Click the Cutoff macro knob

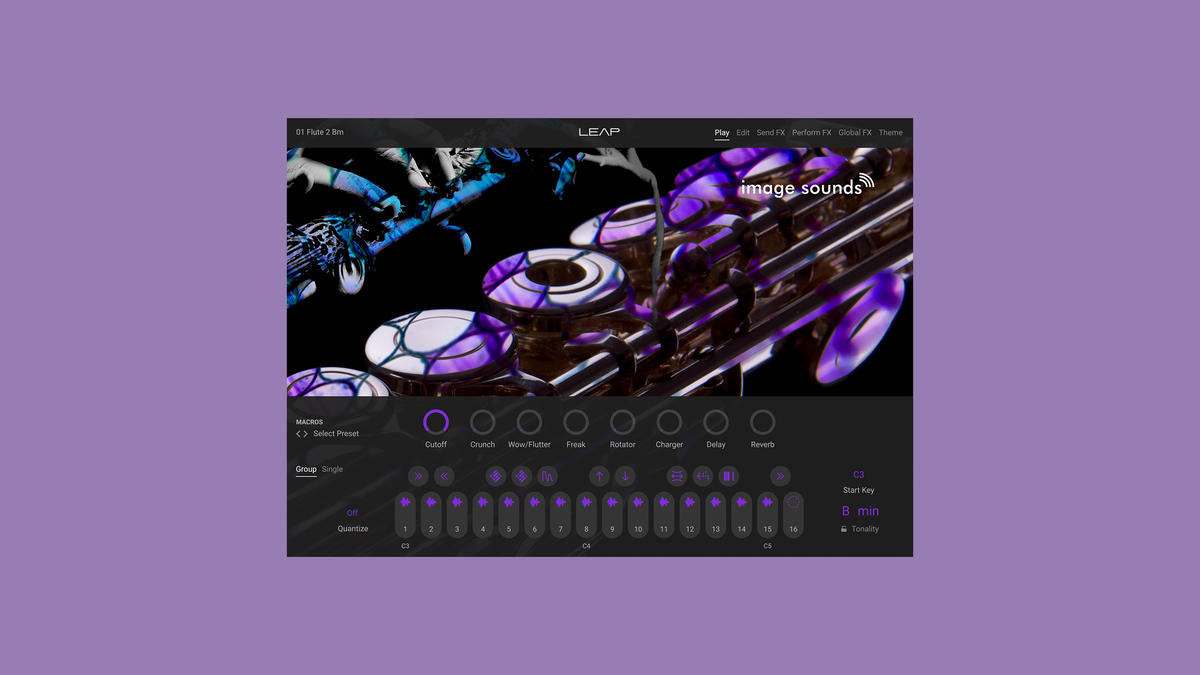[436, 422]
